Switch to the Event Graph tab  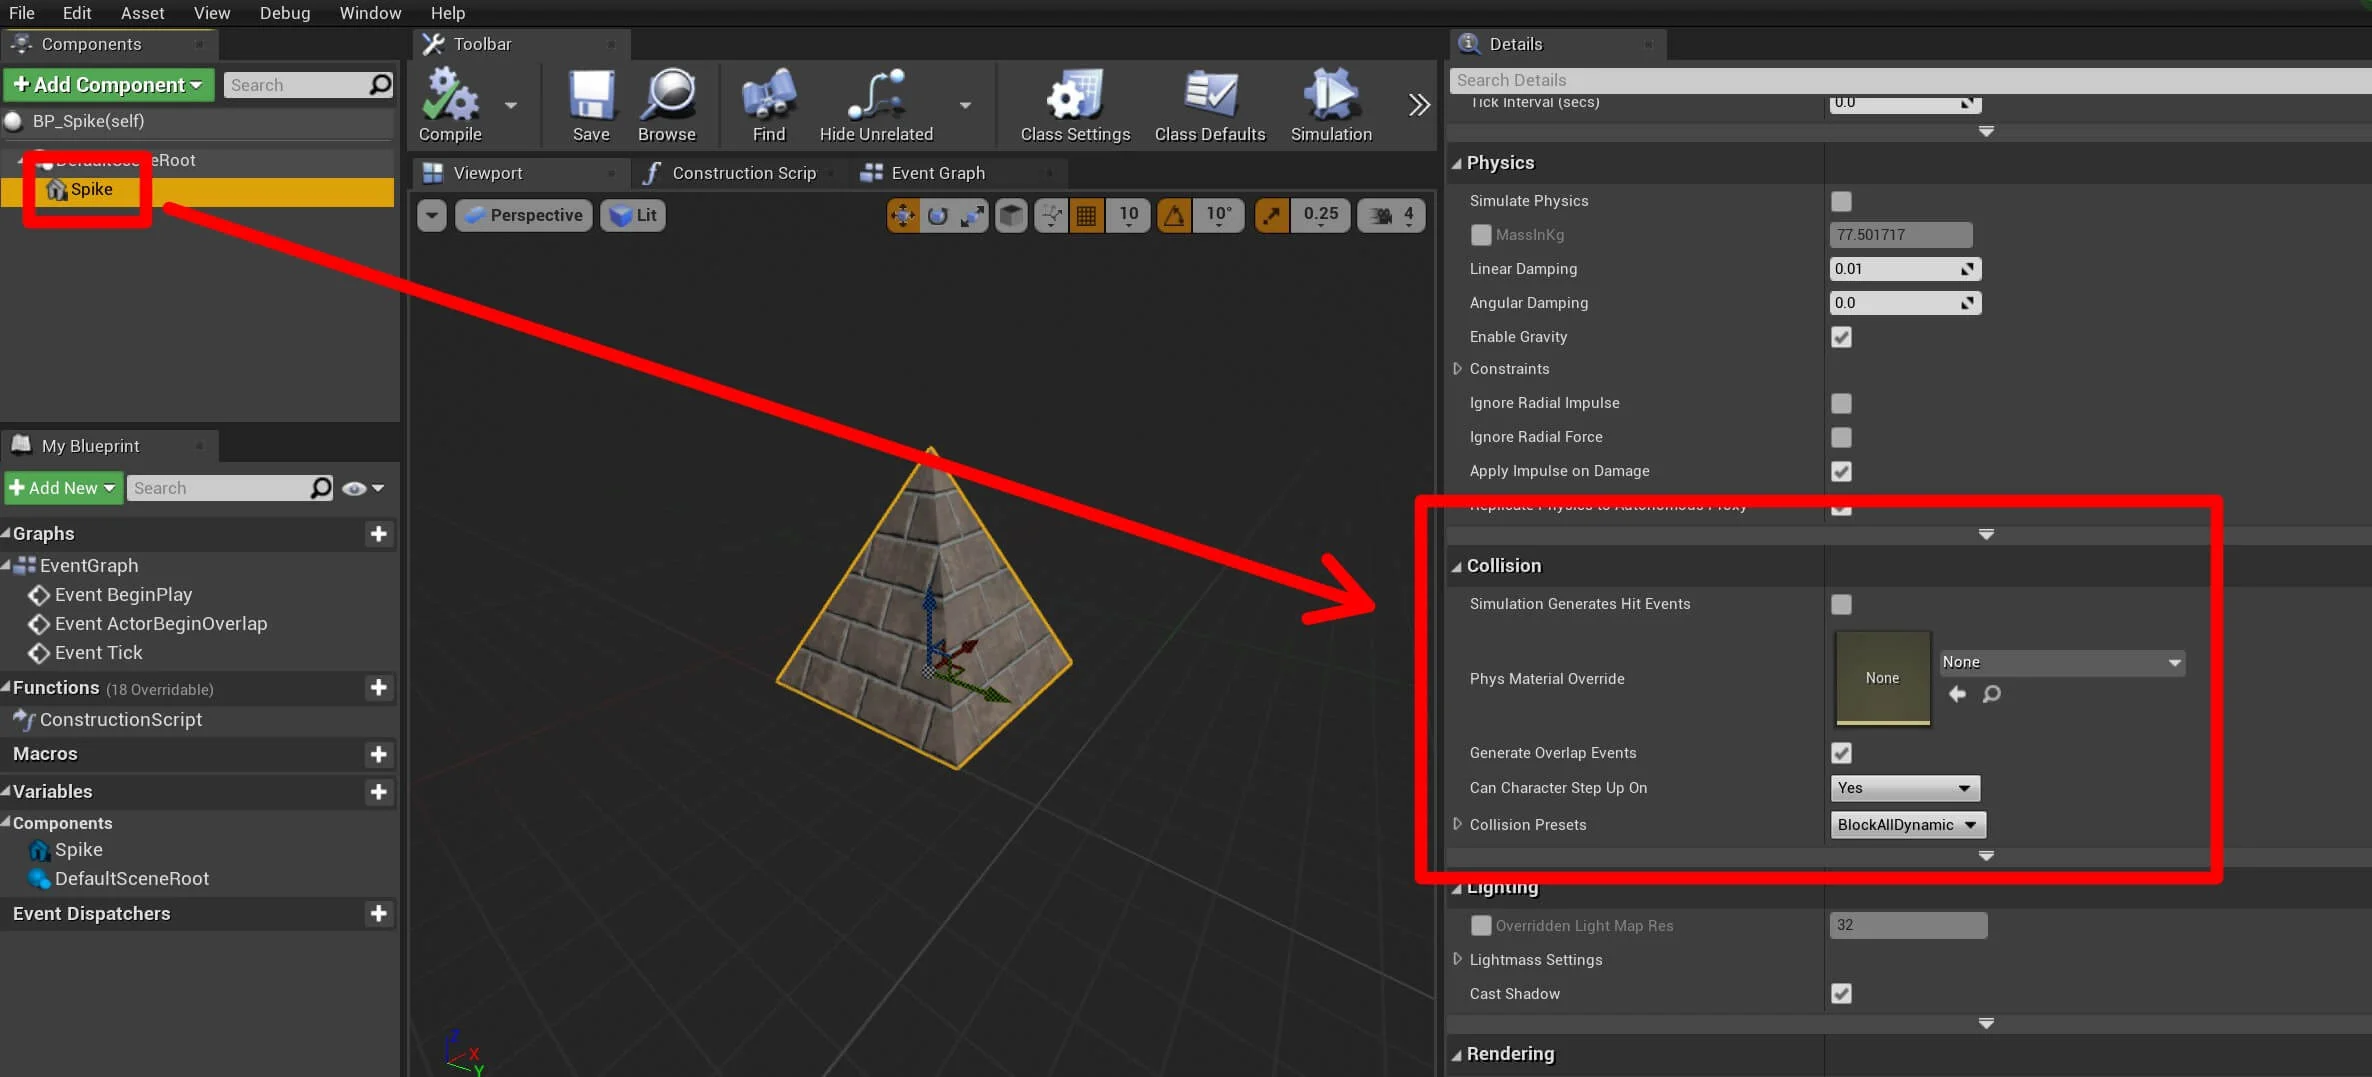[x=937, y=173]
